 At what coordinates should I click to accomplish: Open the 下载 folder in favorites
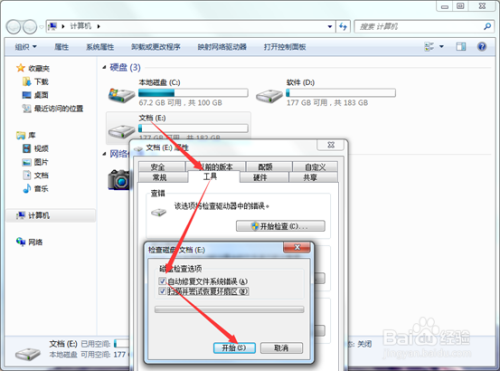coord(35,82)
